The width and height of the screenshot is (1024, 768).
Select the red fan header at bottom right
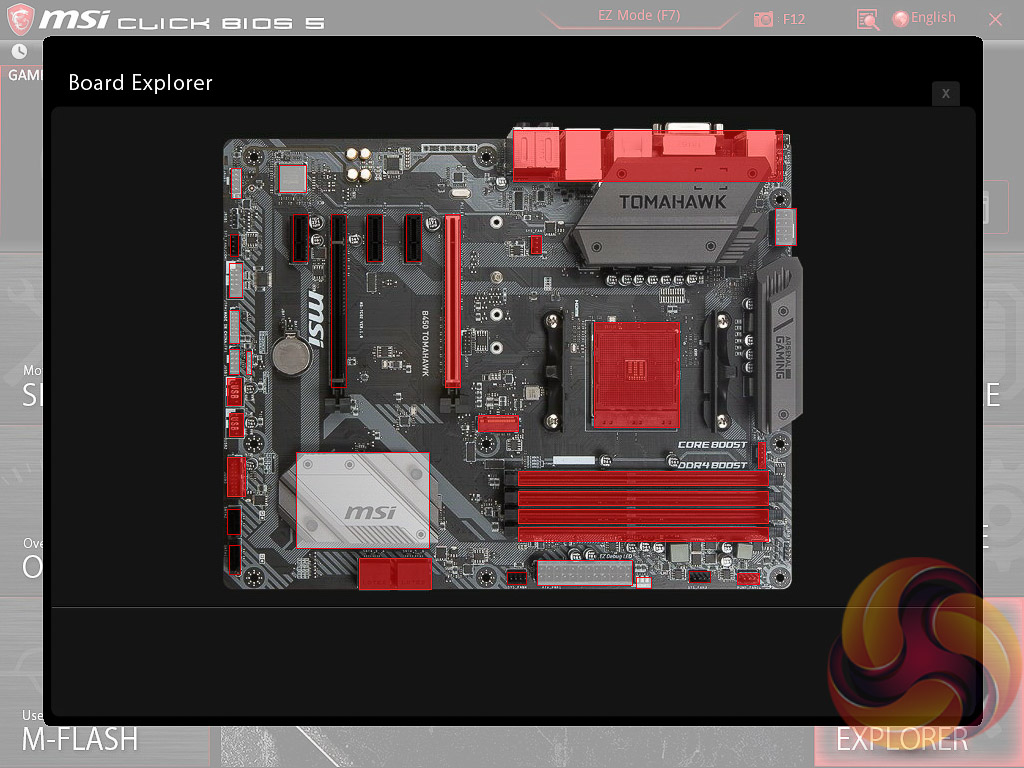[748, 578]
